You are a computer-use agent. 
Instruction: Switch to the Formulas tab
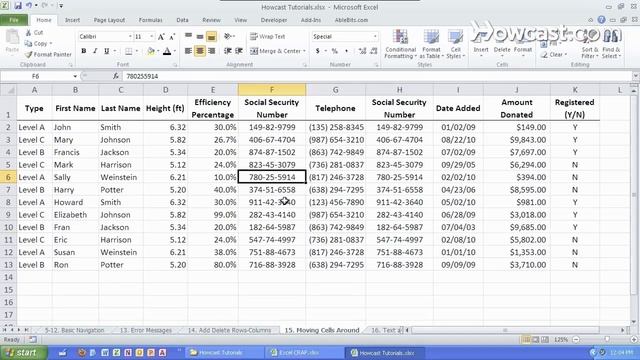(150, 20)
